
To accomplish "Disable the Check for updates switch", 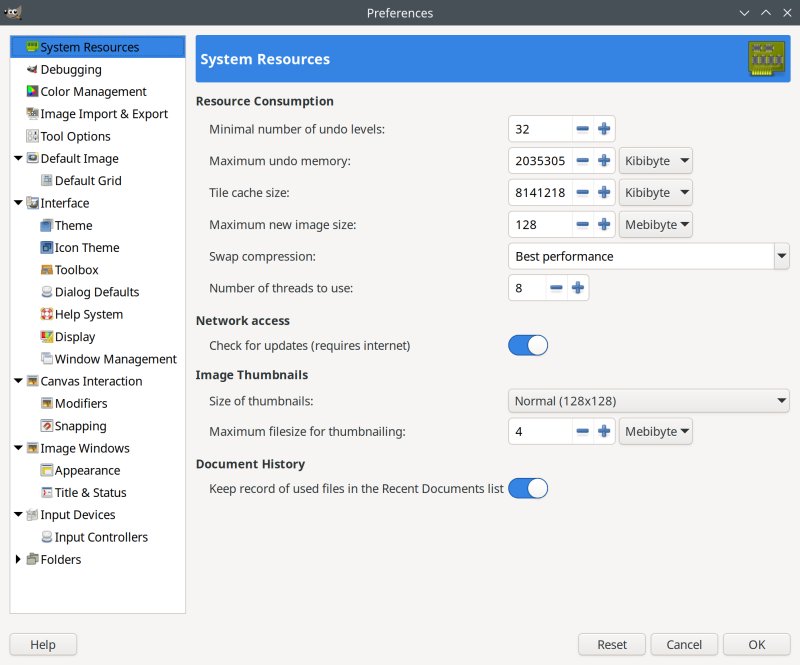I will [x=528, y=345].
